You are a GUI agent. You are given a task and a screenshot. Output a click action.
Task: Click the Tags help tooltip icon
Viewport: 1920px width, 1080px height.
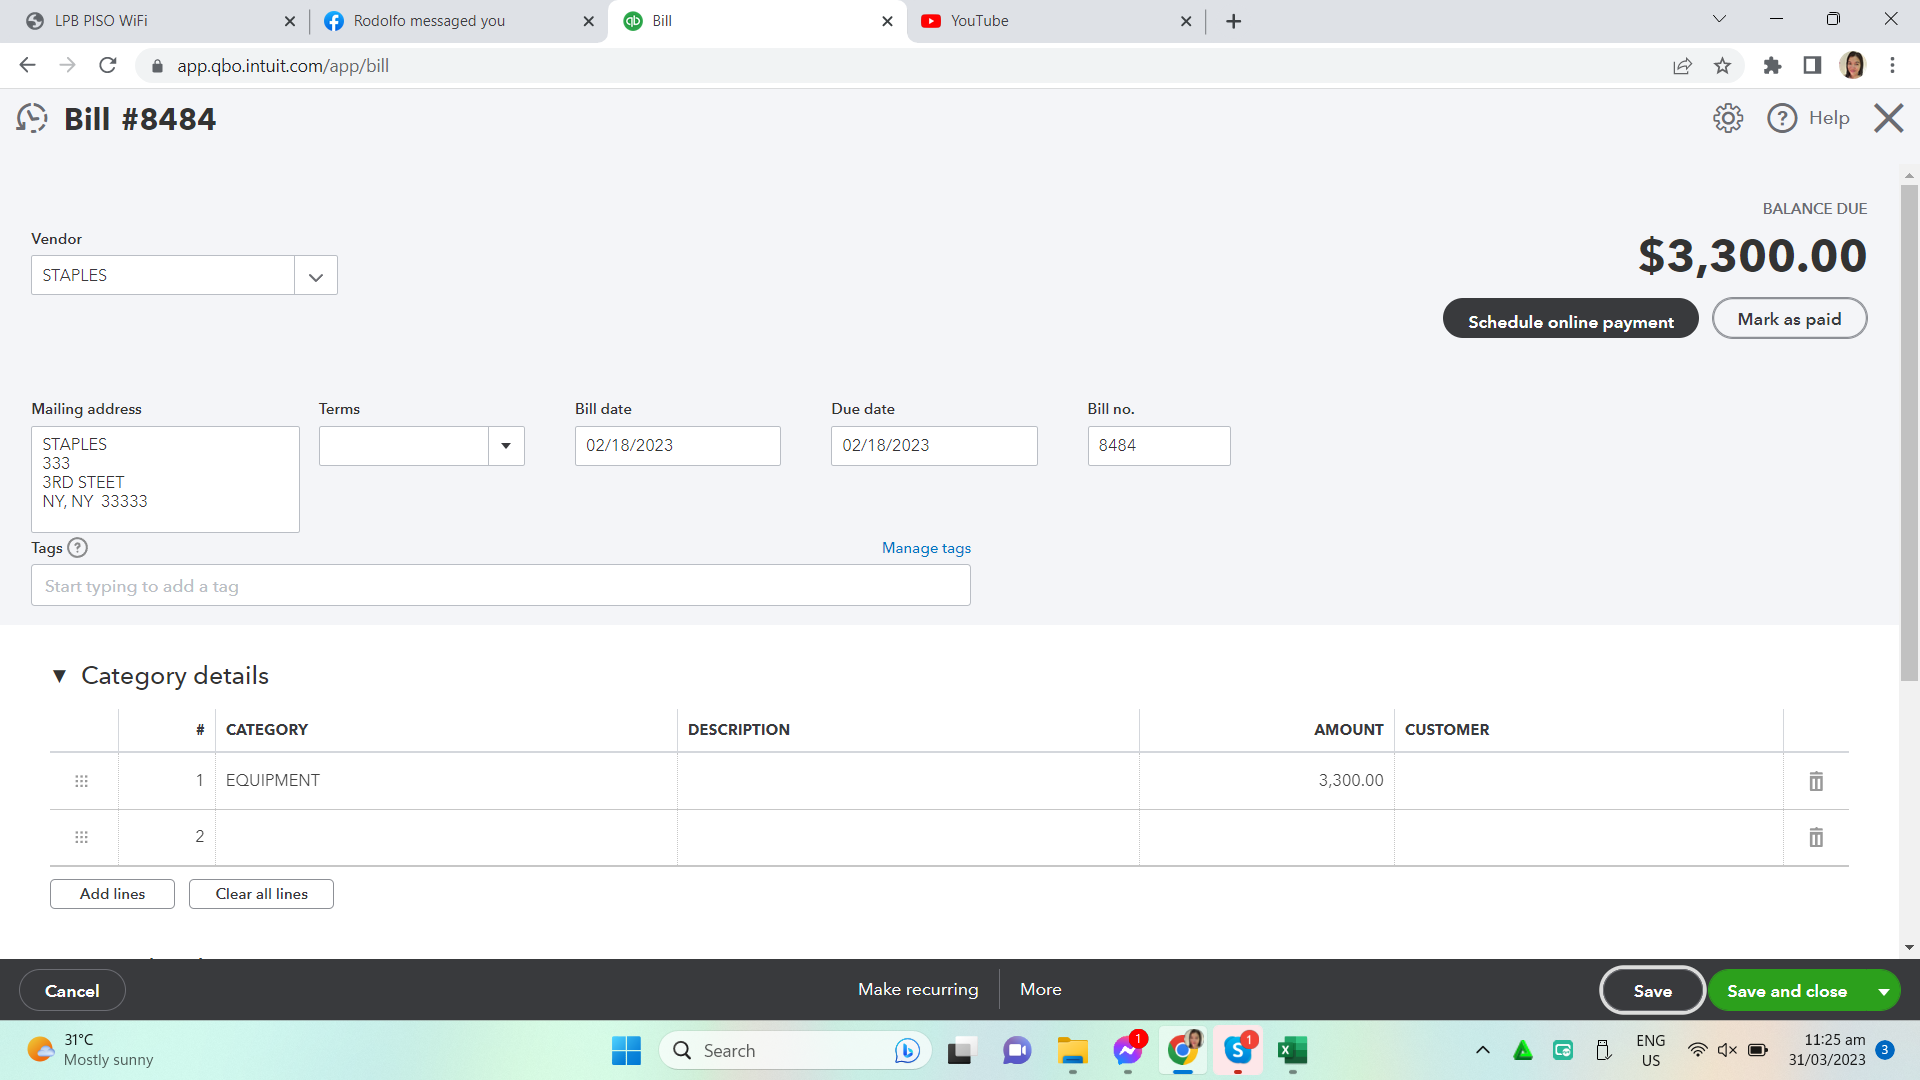[x=78, y=548]
